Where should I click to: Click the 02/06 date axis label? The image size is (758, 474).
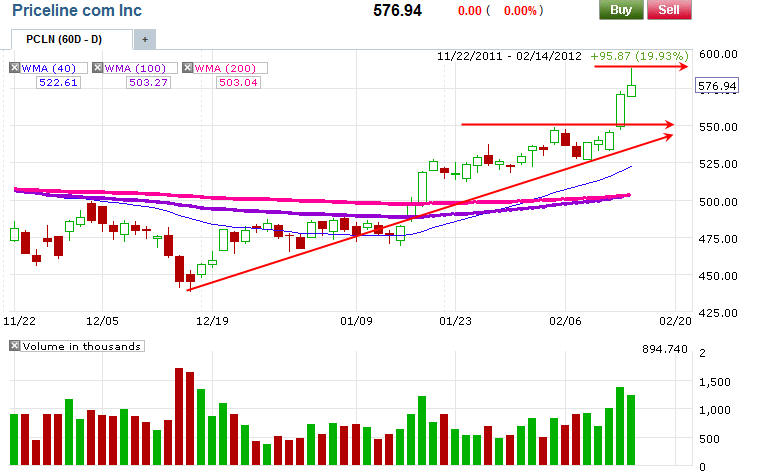[x=565, y=321]
